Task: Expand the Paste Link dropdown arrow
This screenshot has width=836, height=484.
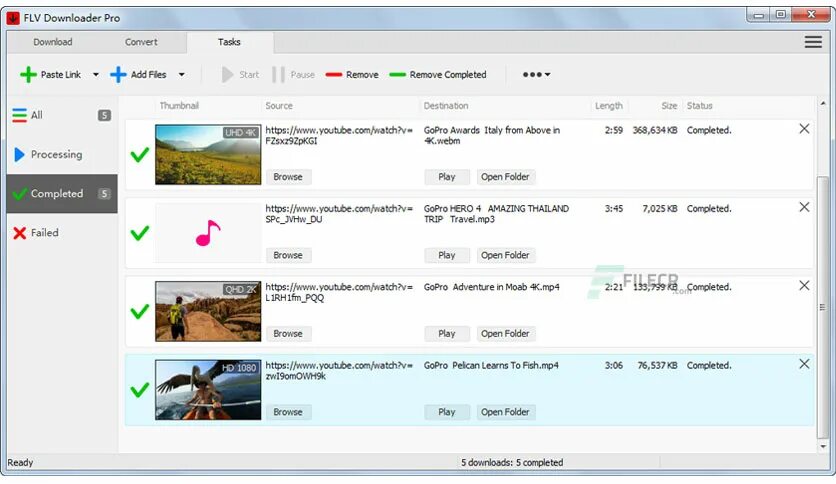Action: [96, 75]
